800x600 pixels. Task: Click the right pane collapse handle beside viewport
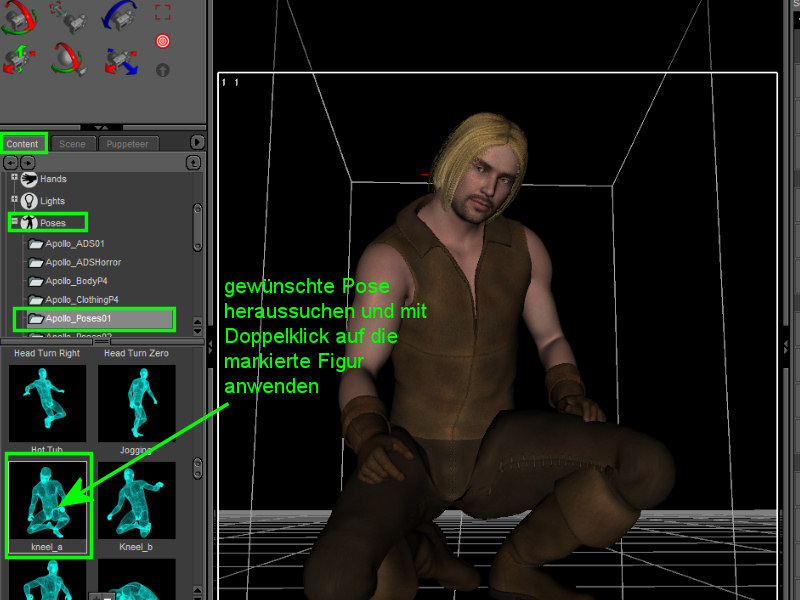coord(786,347)
